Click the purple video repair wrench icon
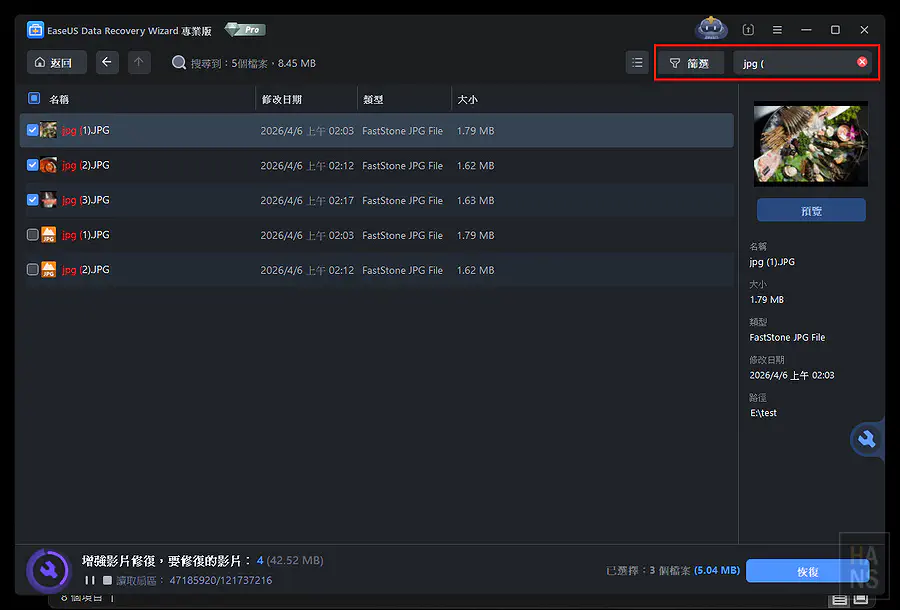 click(x=47, y=570)
